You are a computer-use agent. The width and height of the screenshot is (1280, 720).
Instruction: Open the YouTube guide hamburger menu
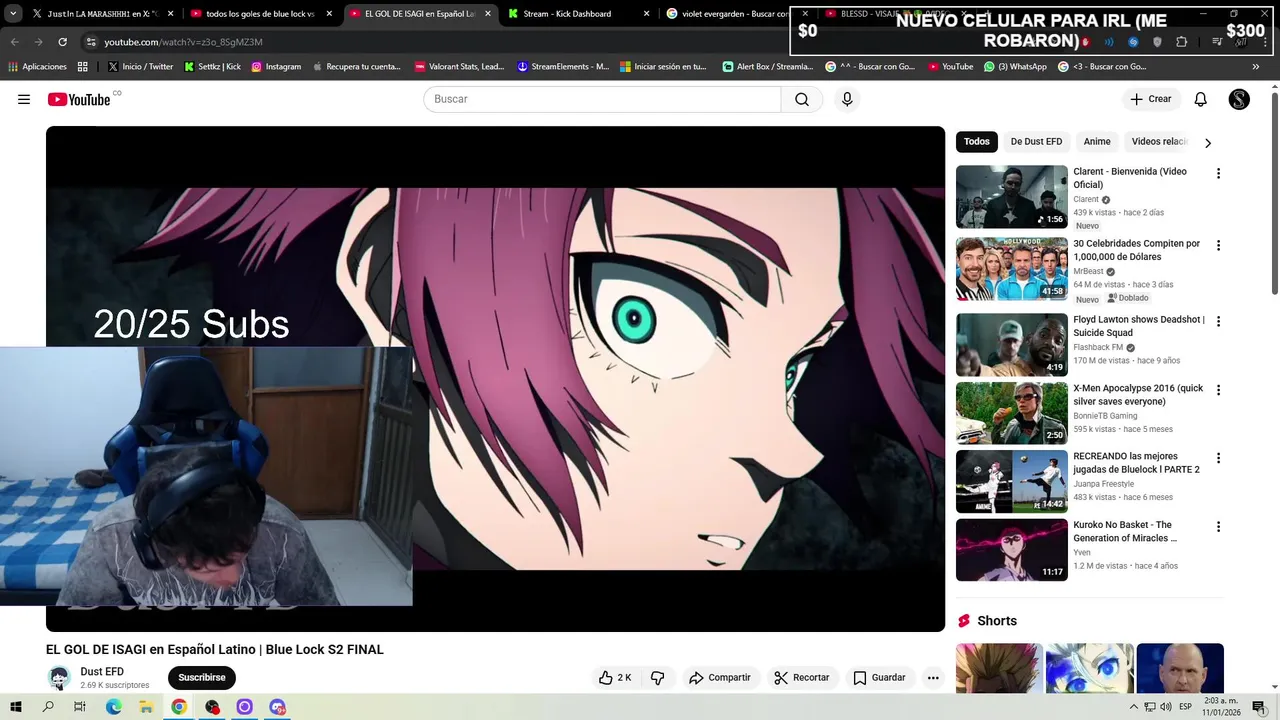tap(24, 99)
